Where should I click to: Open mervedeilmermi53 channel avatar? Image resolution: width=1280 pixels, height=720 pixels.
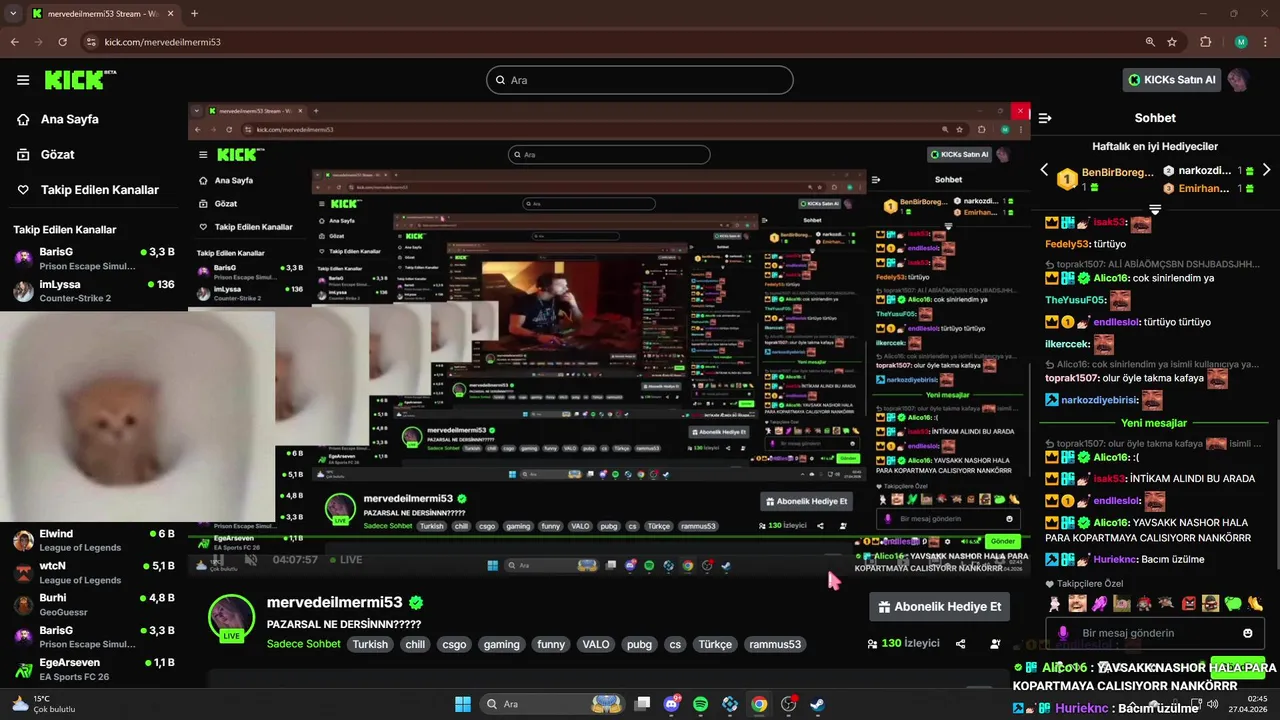pos(231,617)
